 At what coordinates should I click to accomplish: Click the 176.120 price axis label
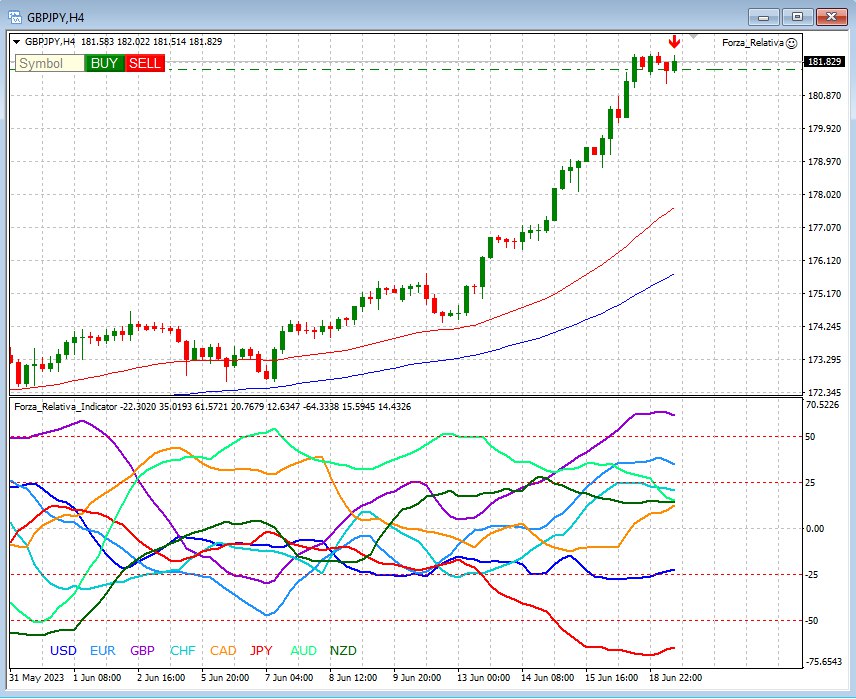tap(824, 261)
